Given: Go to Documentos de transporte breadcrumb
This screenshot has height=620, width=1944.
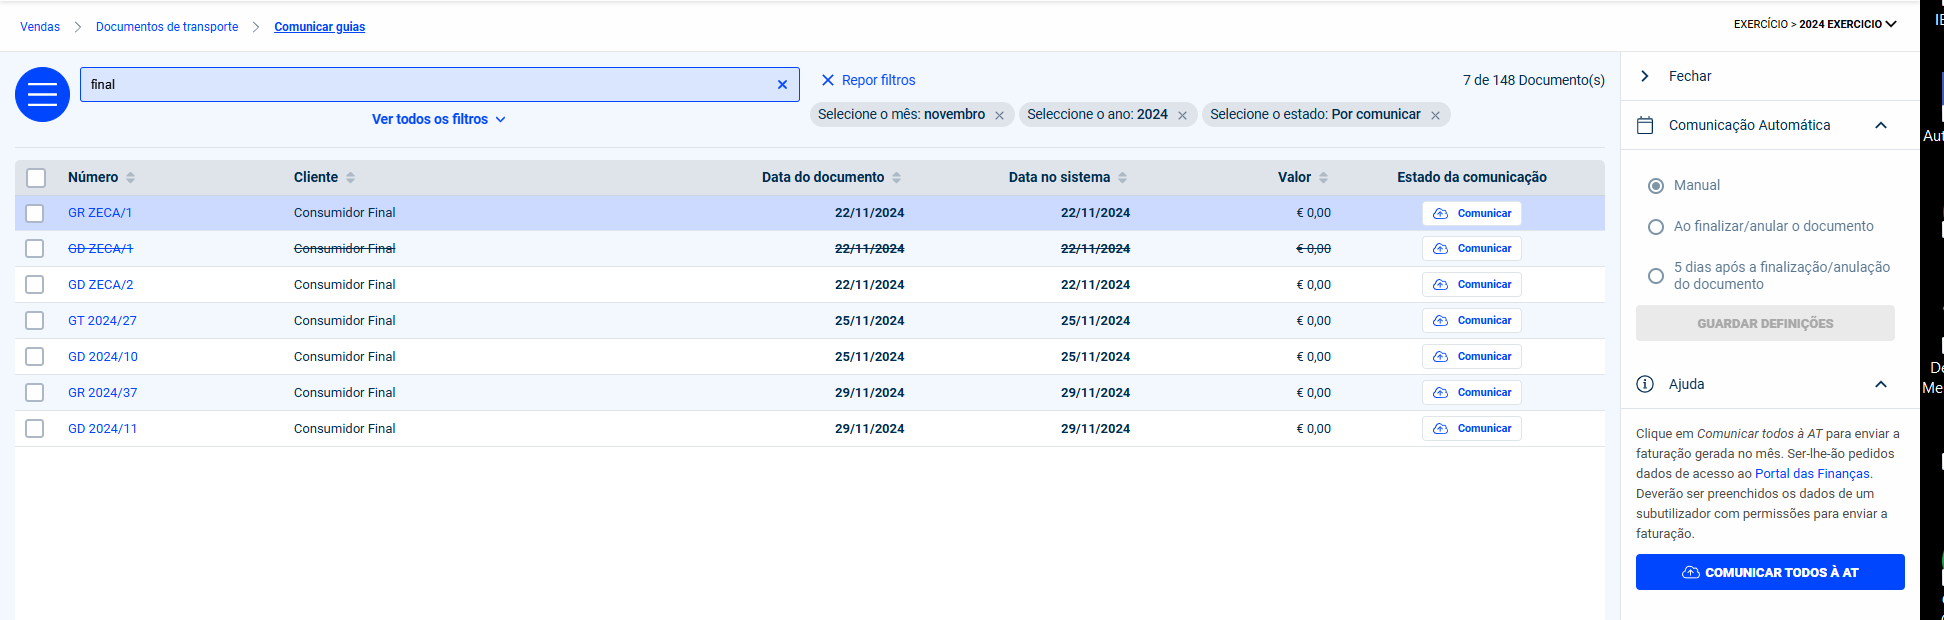Looking at the screenshot, I should [x=167, y=27].
